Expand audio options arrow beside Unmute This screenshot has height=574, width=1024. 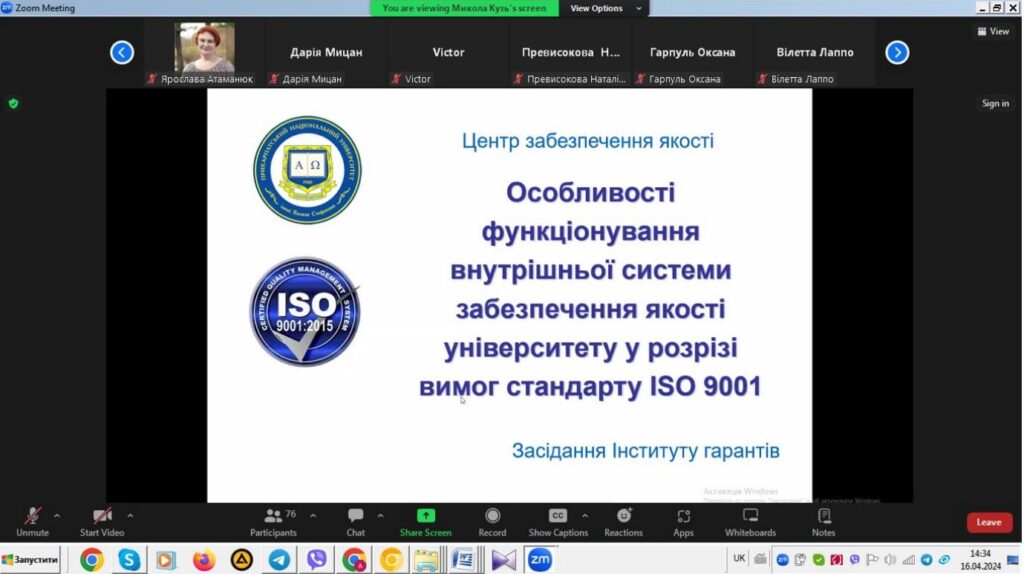56,516
